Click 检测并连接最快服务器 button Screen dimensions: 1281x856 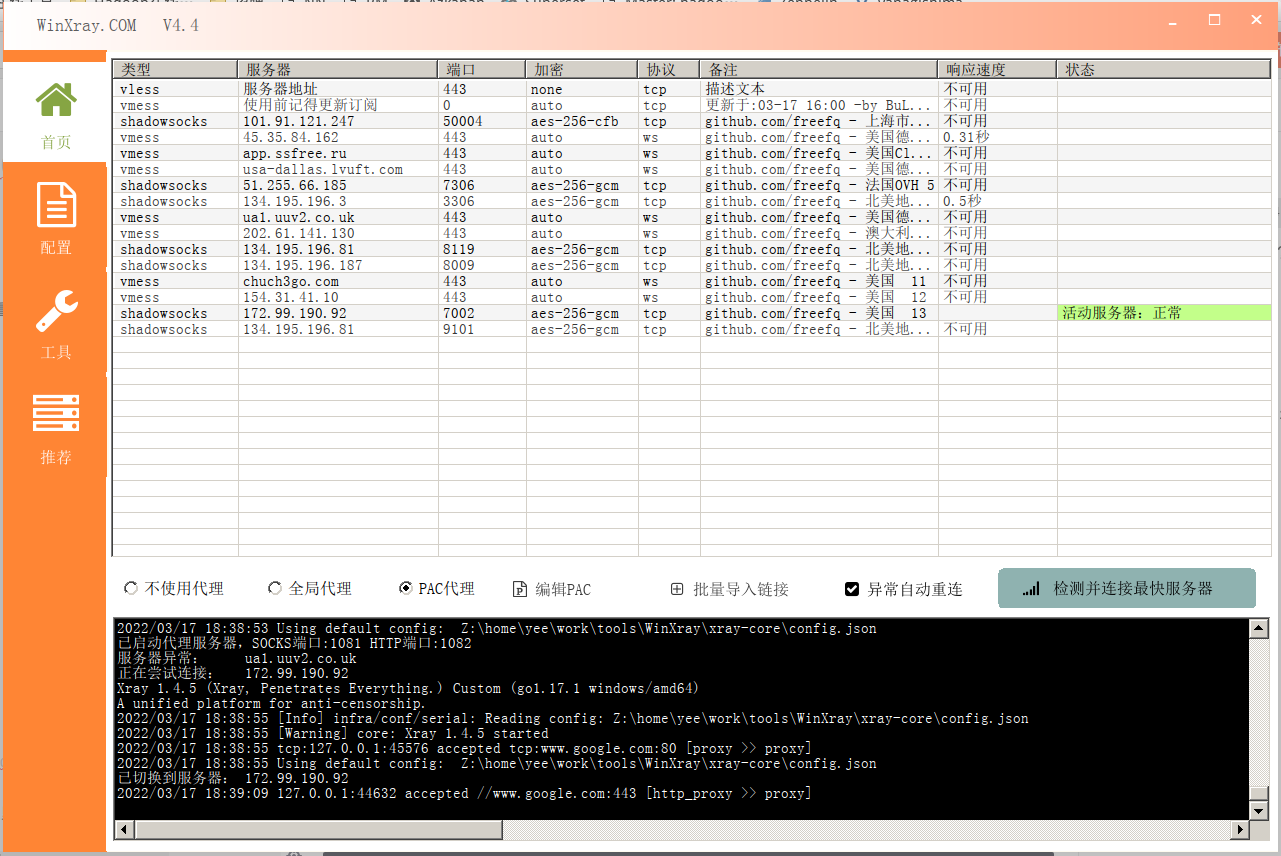pos(1126,588)
